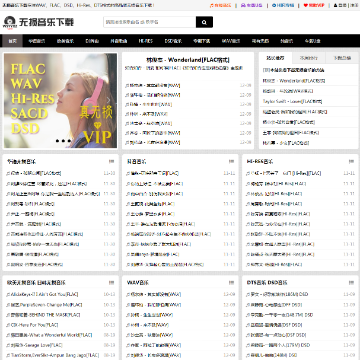The width and height of the screenshot is (360, 360).
Task: Click the red heart VIP link in the top bar
Action: 314,5
